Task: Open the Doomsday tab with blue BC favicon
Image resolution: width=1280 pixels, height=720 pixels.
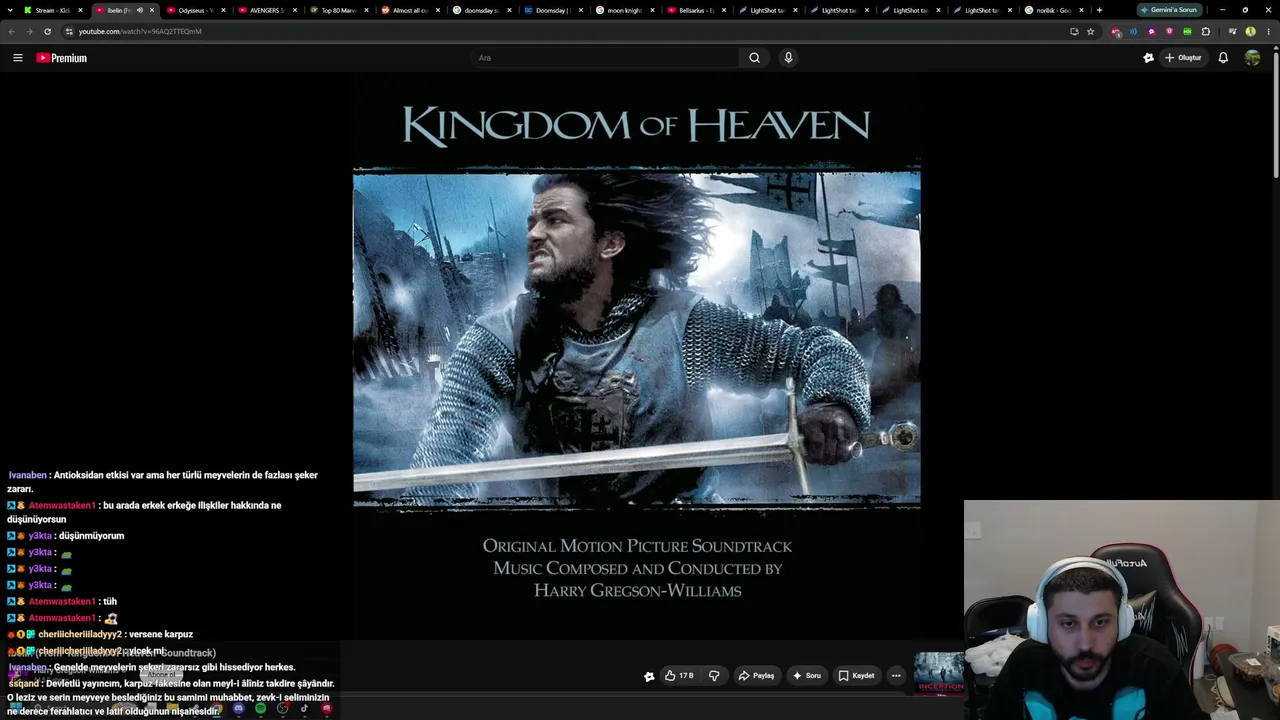Action: click(554, 10)
